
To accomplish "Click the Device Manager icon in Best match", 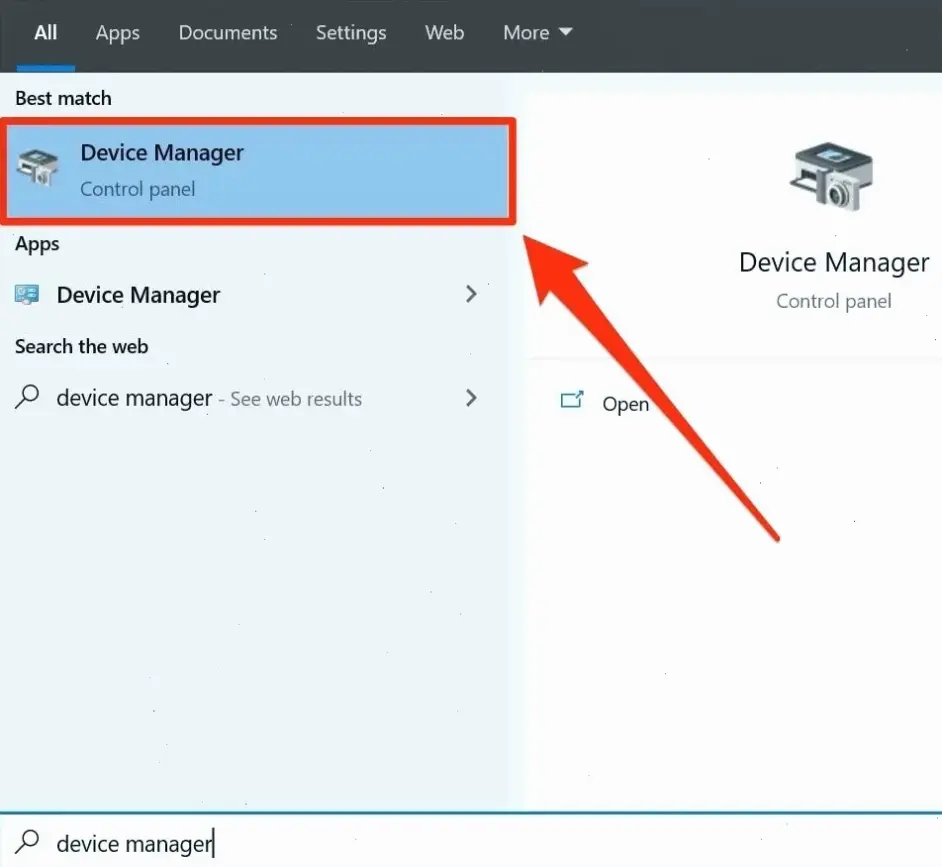I will tap(39, 169).
